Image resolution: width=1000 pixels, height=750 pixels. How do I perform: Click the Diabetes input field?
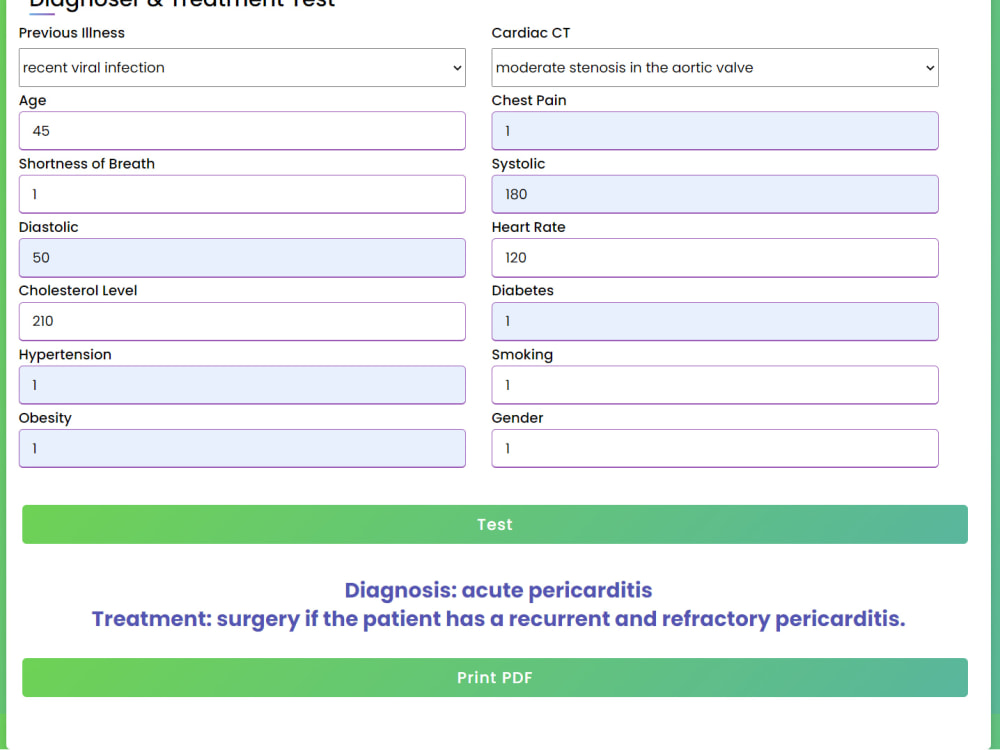(x=714, y=321)
